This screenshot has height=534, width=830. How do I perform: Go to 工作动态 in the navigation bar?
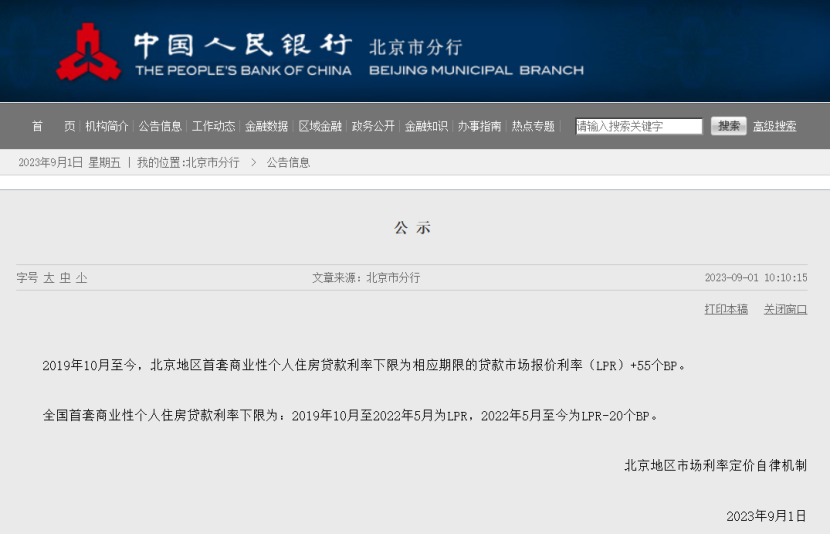pyautogui.click(x=213, y=126)
